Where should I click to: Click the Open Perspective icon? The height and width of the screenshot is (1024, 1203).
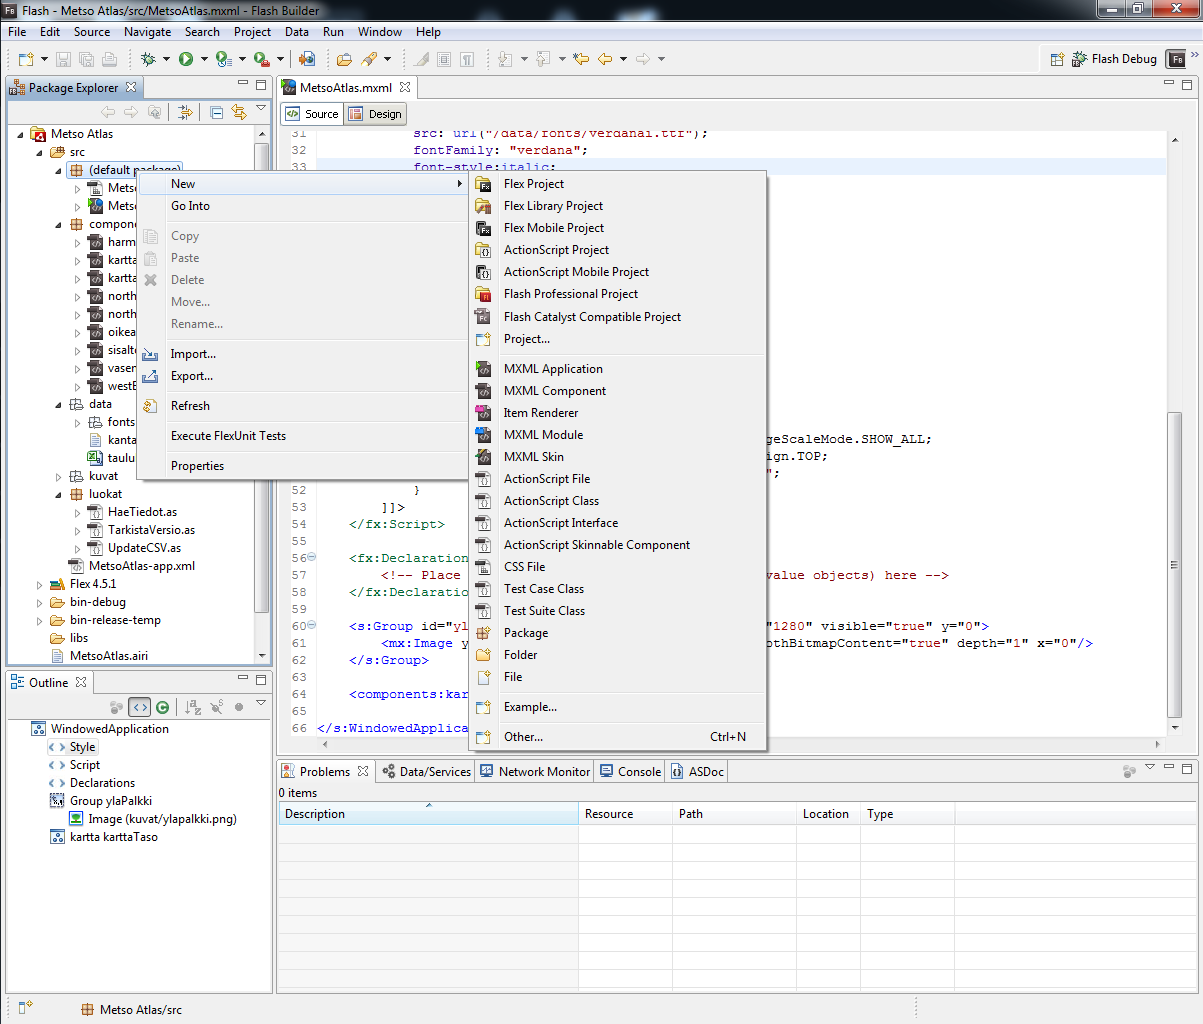1057,59
